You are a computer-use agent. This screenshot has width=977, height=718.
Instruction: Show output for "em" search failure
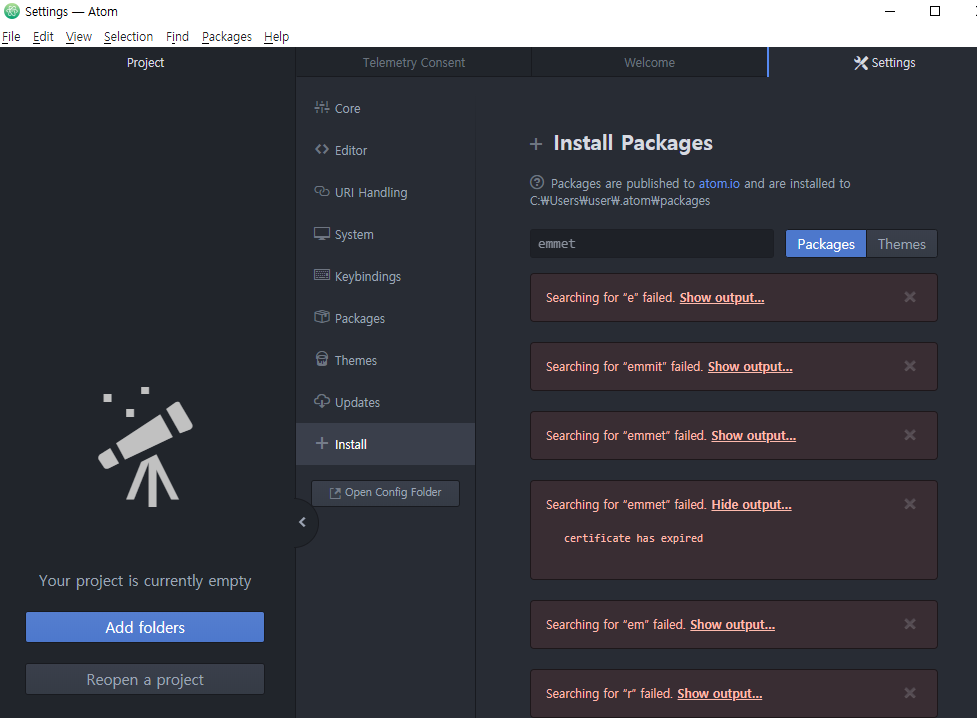tap(732, 625)
